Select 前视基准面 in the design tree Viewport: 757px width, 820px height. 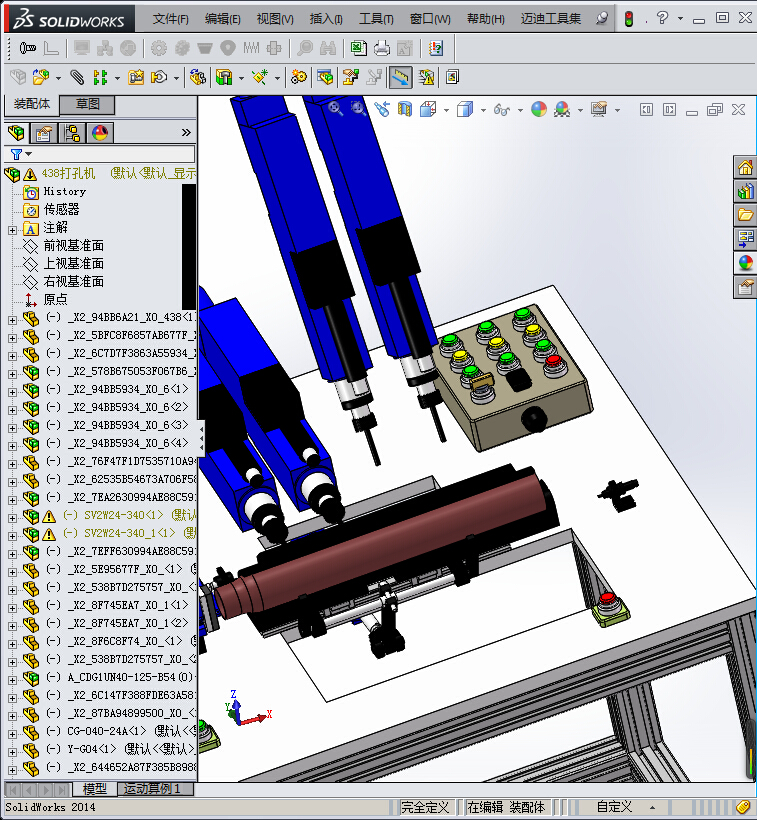point(74,245)
